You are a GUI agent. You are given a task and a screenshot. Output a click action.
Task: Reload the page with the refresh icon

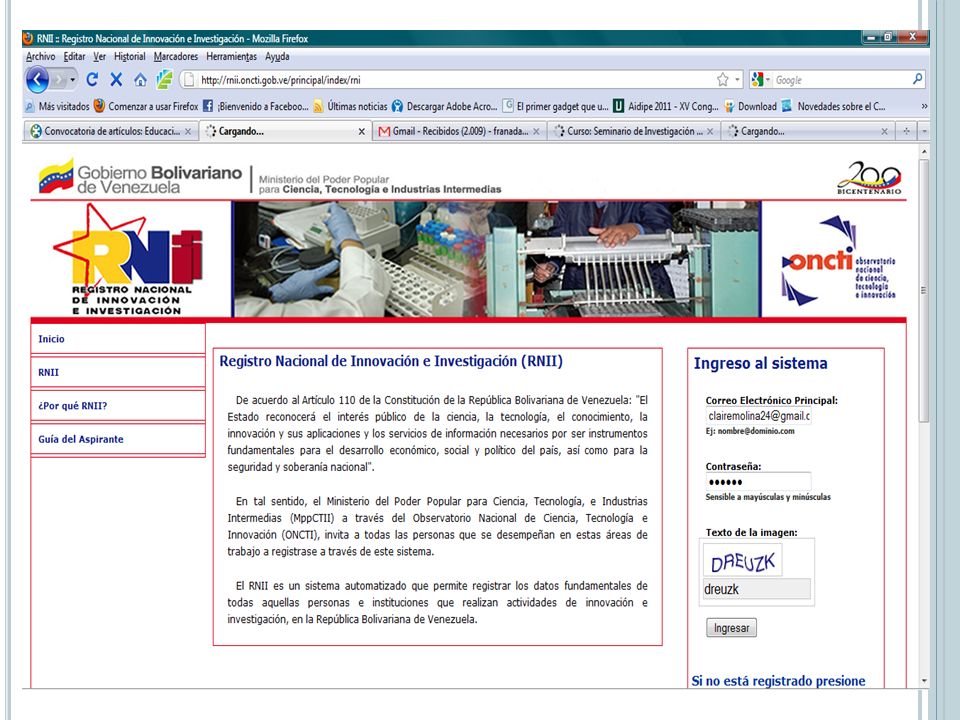click(x=92, y=80)
